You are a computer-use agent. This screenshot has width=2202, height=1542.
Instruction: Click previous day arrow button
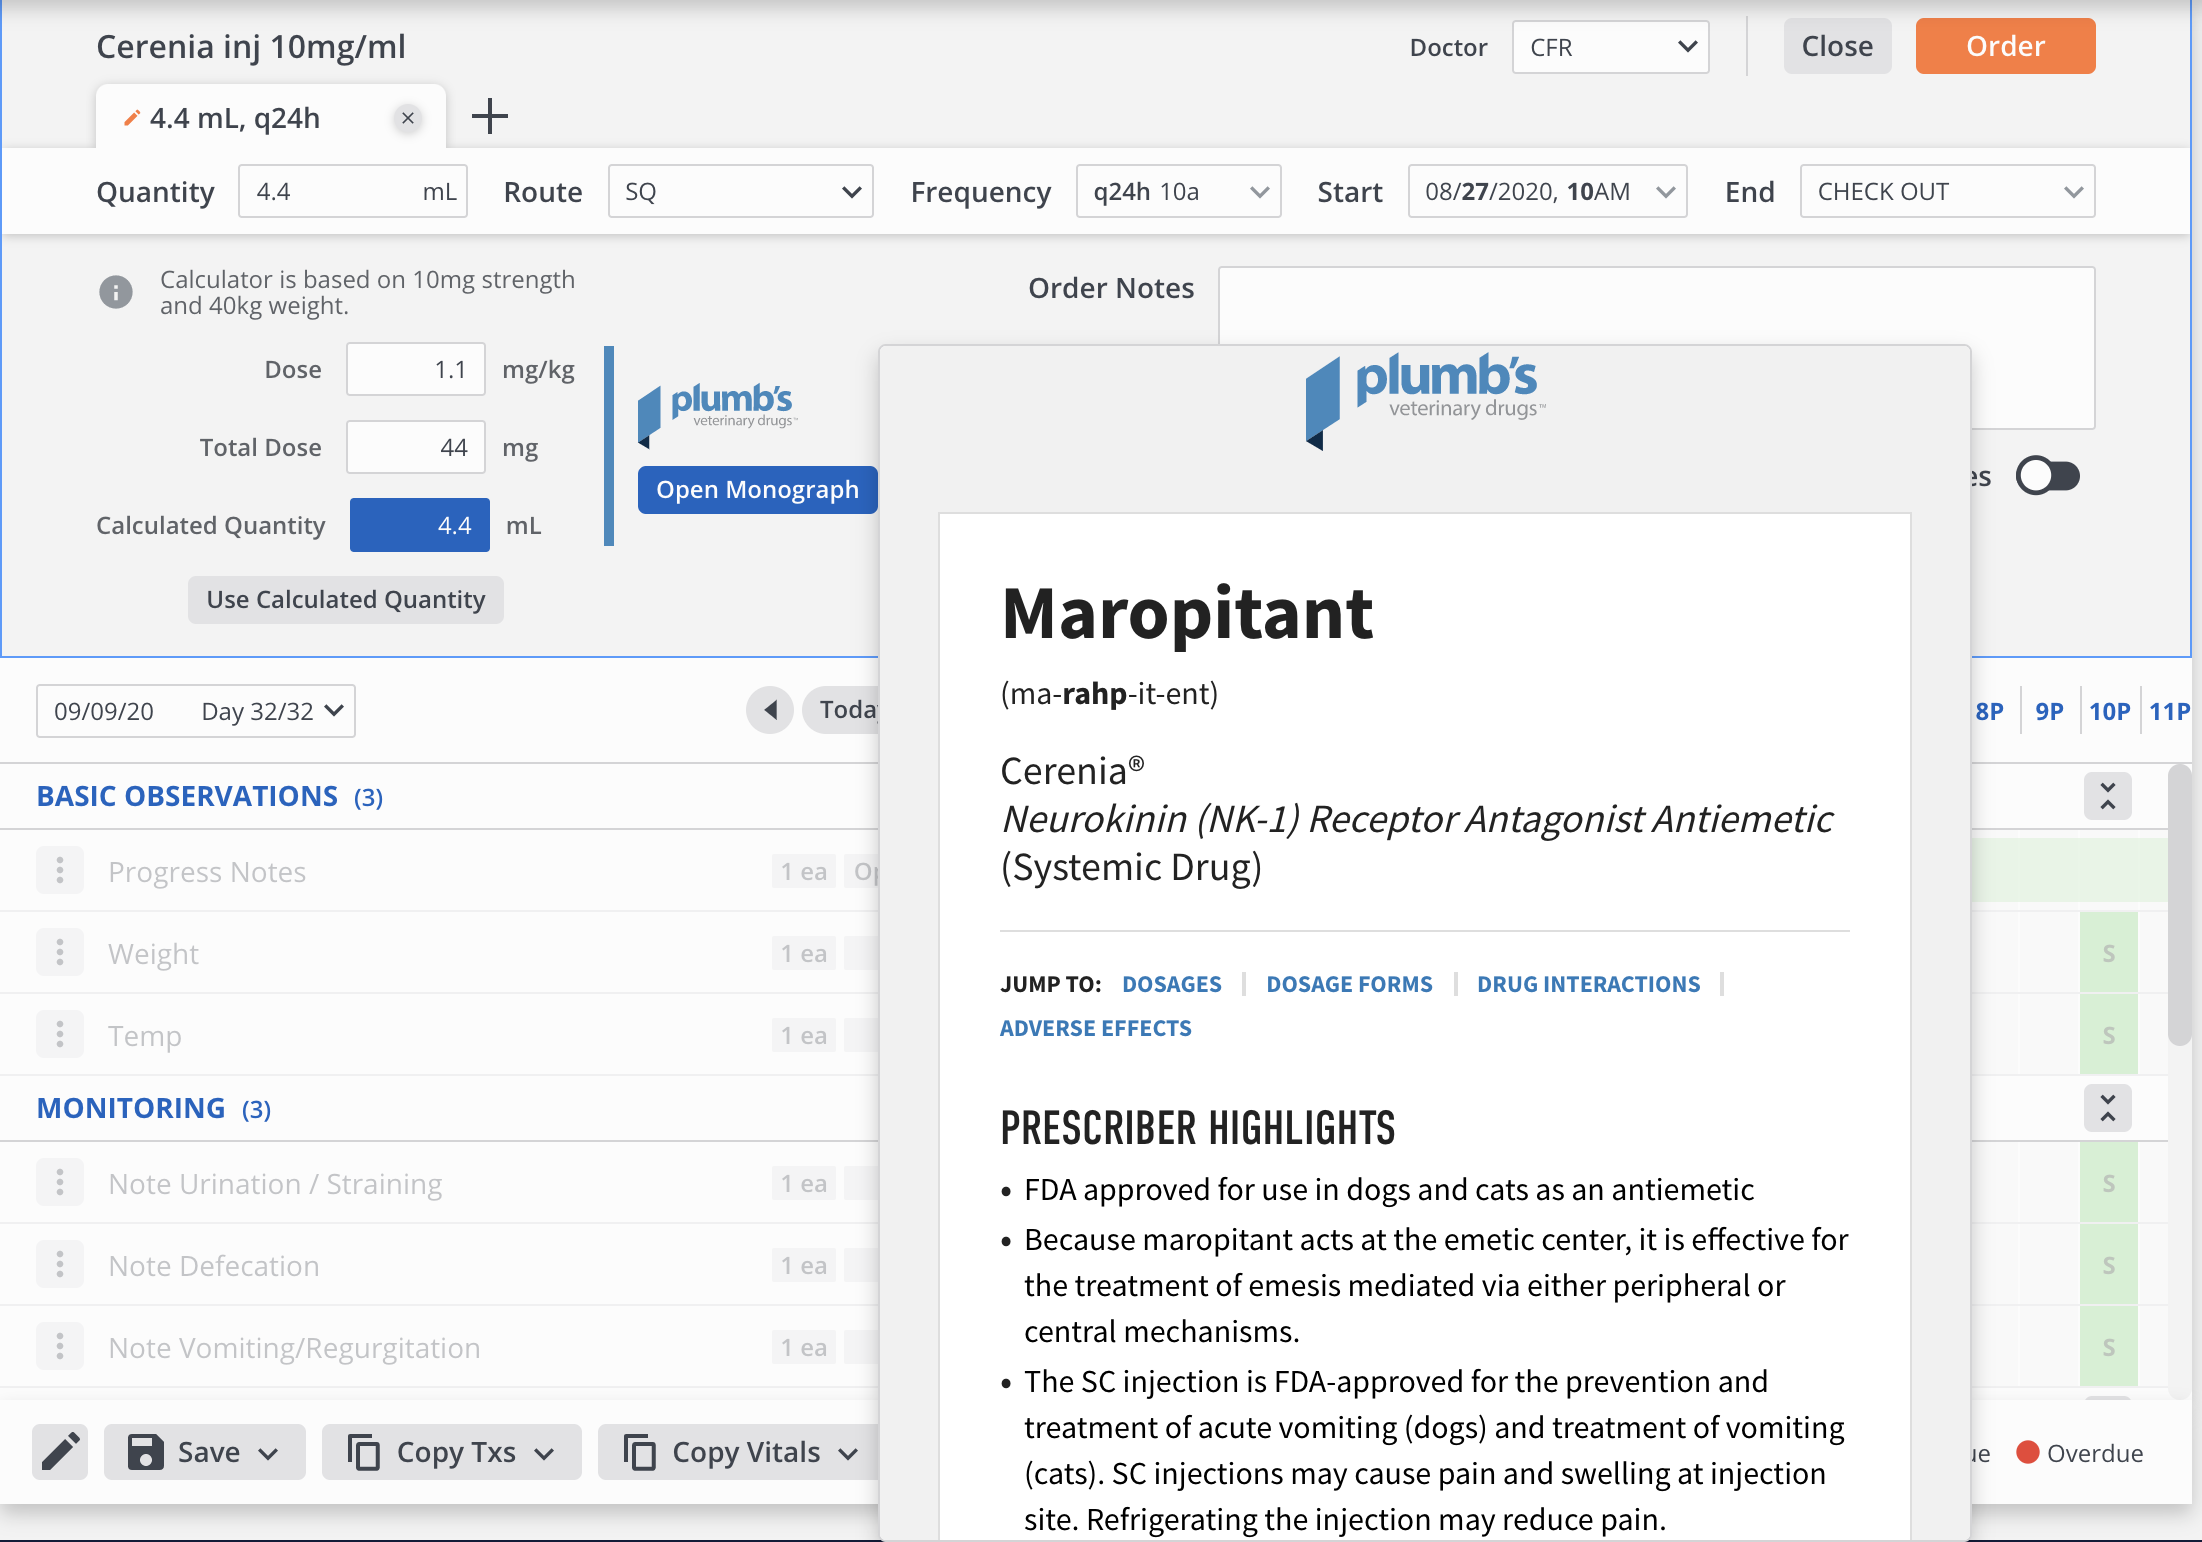click(770, 710)
